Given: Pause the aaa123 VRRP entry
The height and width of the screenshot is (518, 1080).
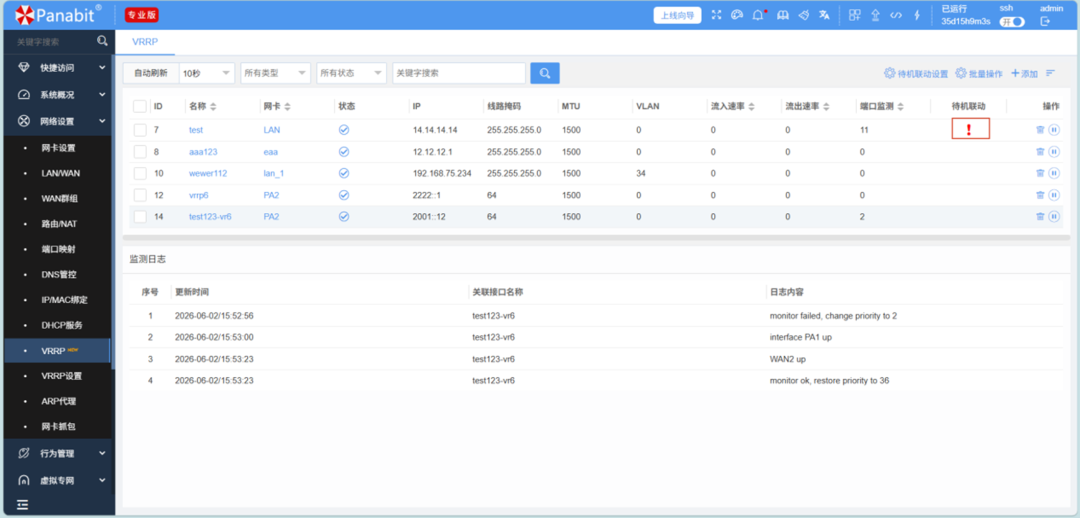Looking at the screenshot, I should coord(1054,152).
